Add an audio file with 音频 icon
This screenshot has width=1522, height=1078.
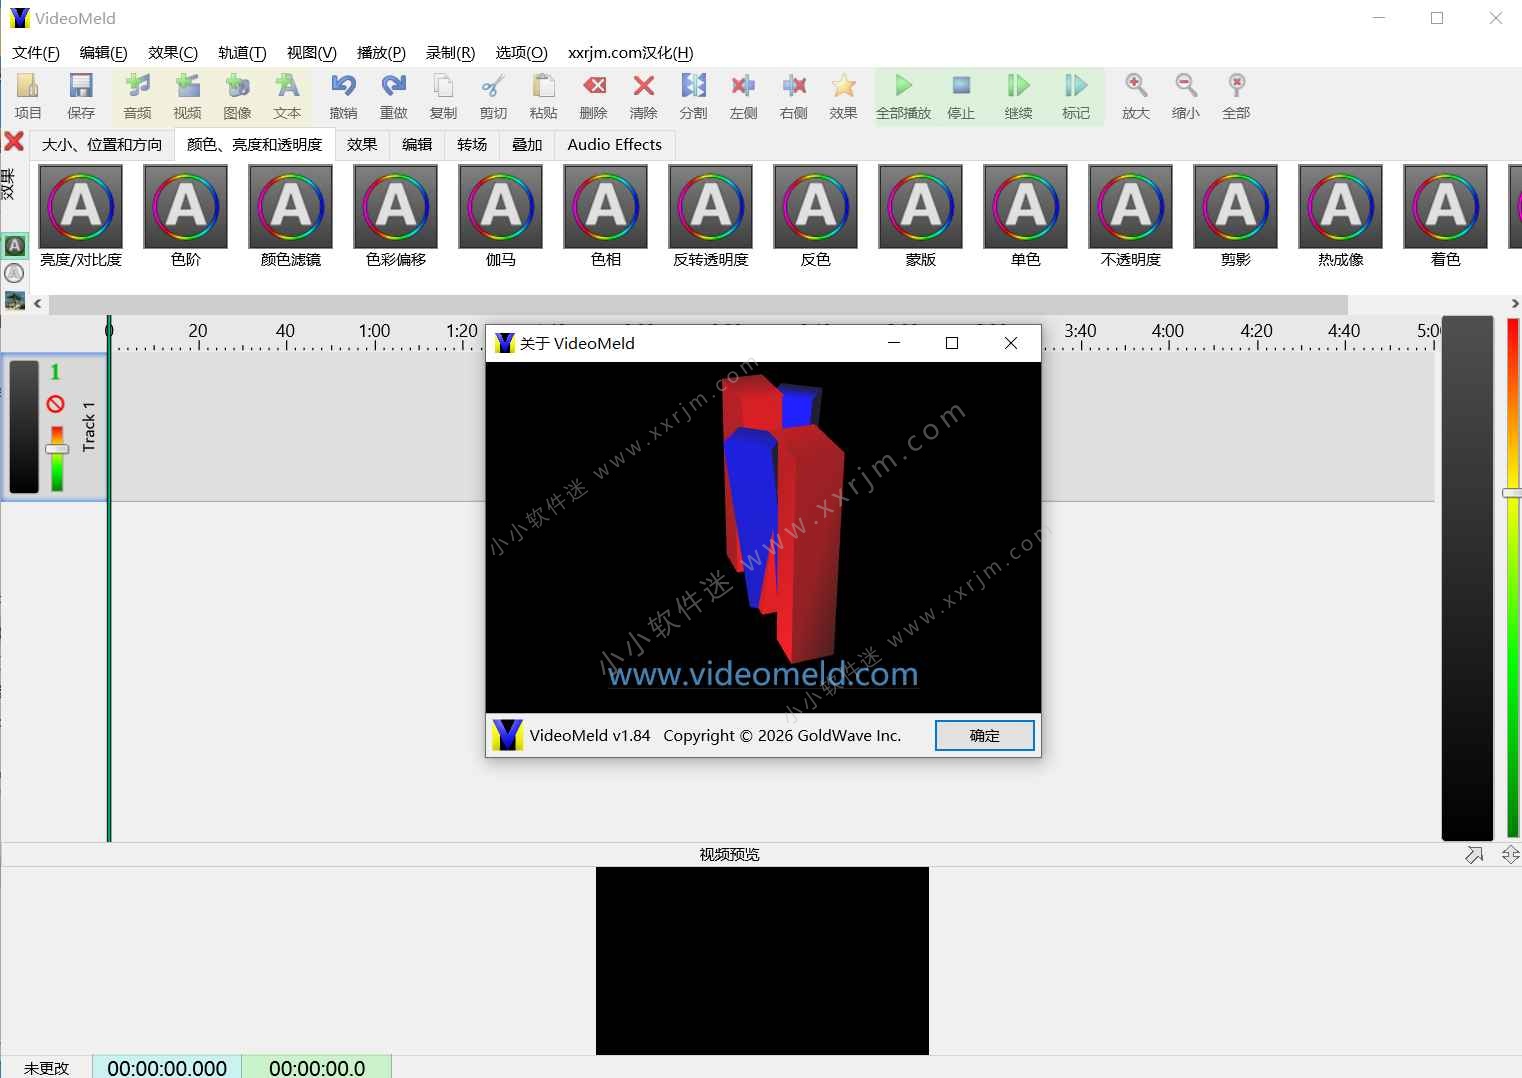point(137,97)
